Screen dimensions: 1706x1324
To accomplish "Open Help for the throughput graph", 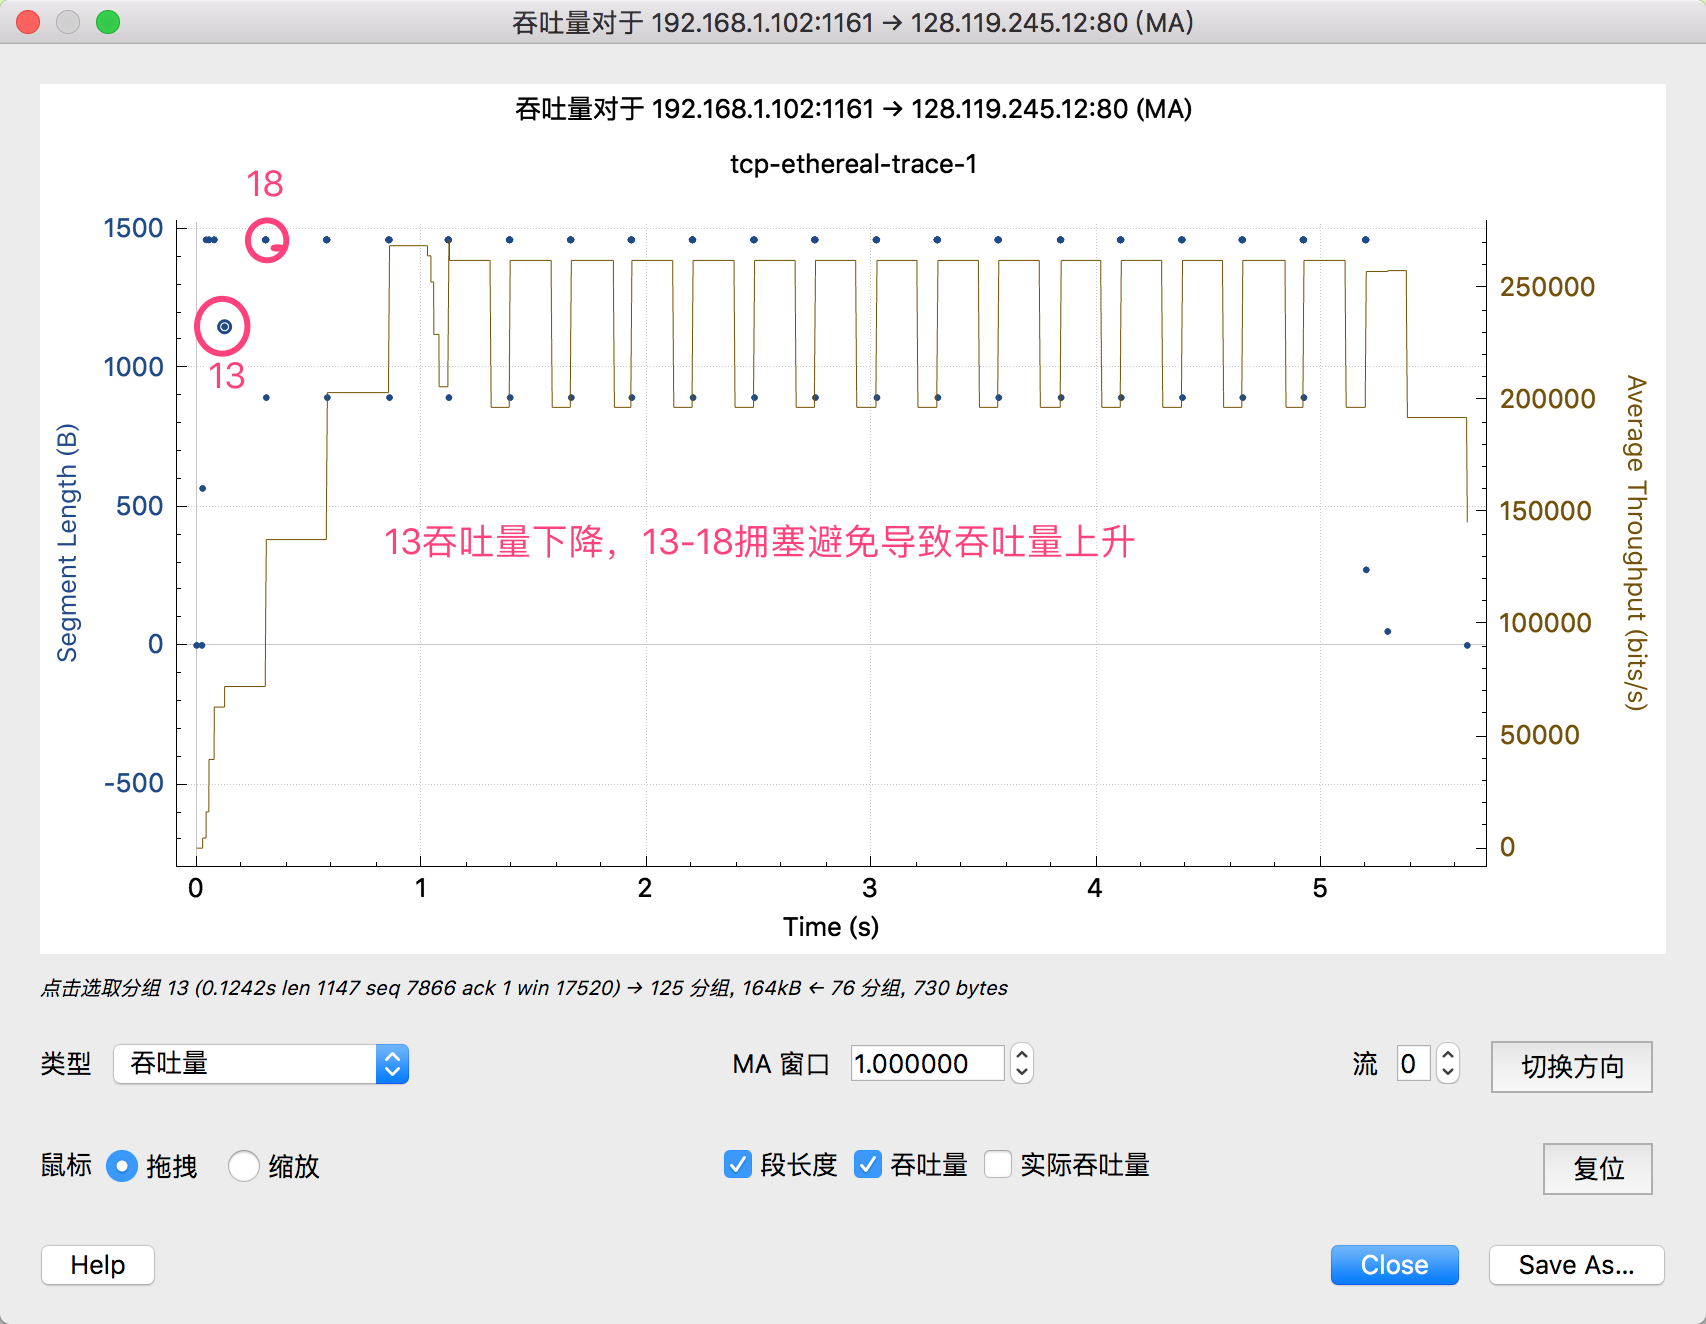I will click(x=98, y=1265).
